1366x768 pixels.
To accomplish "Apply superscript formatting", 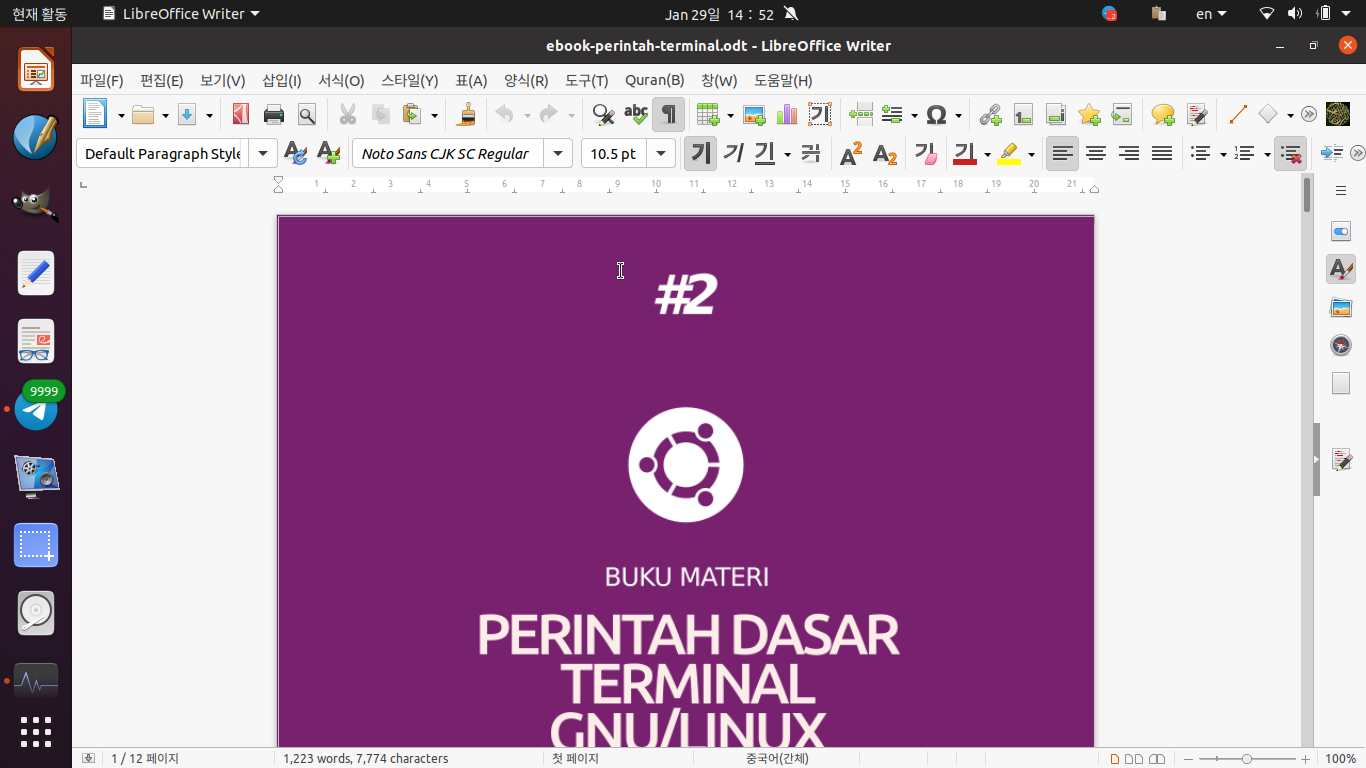I will pyautogui.click(x=851, y=153).
